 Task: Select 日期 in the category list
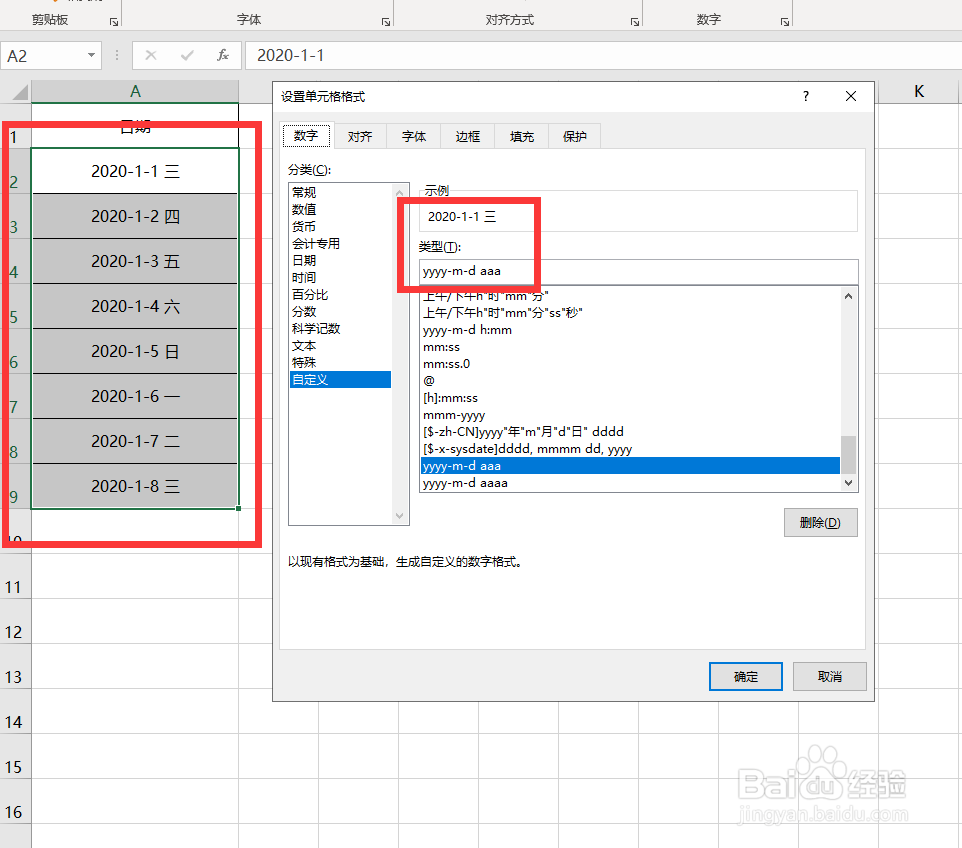341,261
